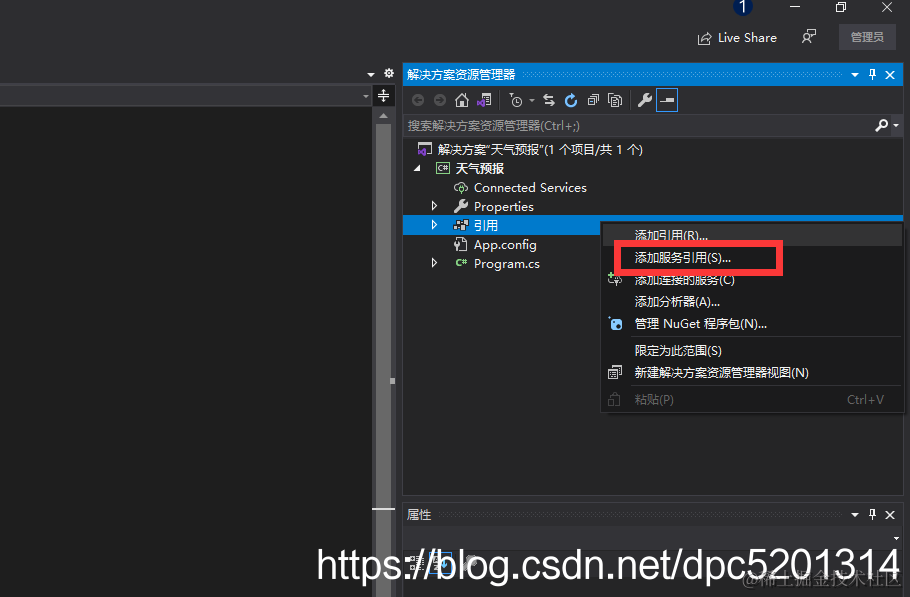Image resolution: width=910 pixels, height=597 pixels.
Task: Expand the 引用 references node
Action: pos(434,225)
